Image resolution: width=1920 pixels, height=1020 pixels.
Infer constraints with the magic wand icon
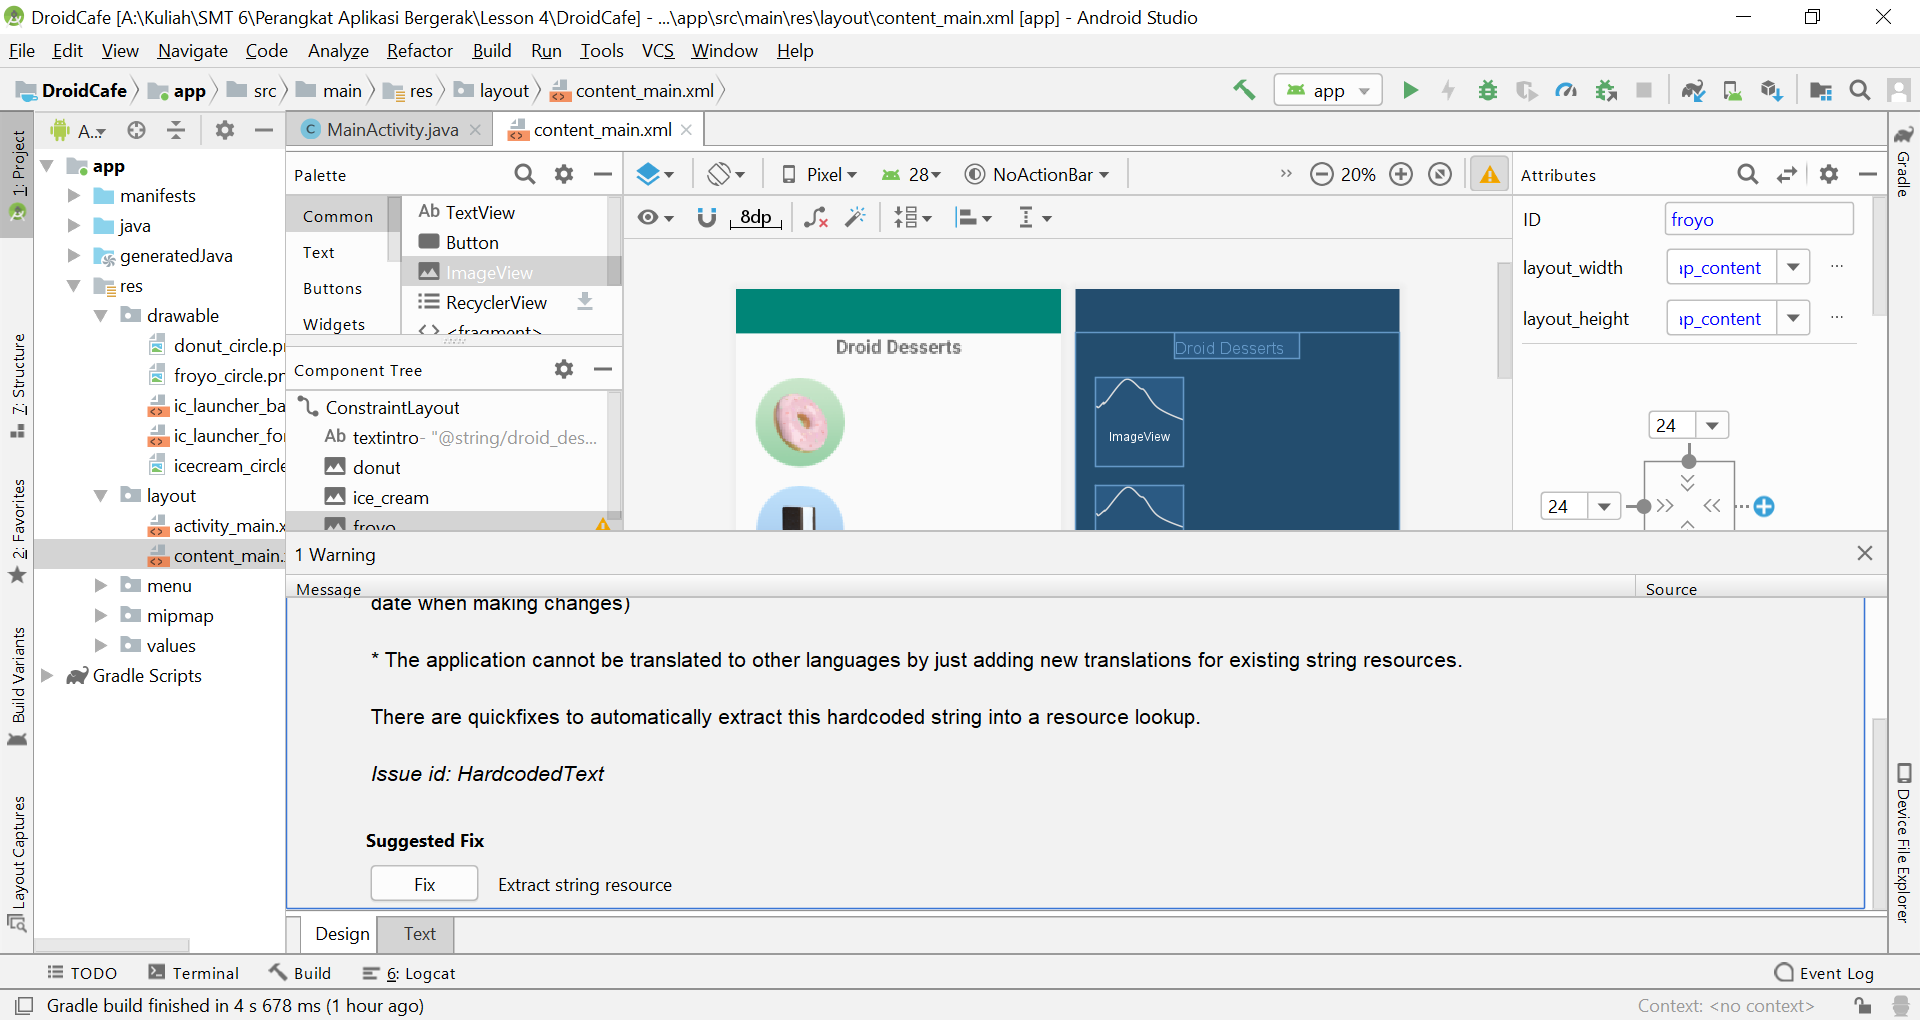(856, 217)
